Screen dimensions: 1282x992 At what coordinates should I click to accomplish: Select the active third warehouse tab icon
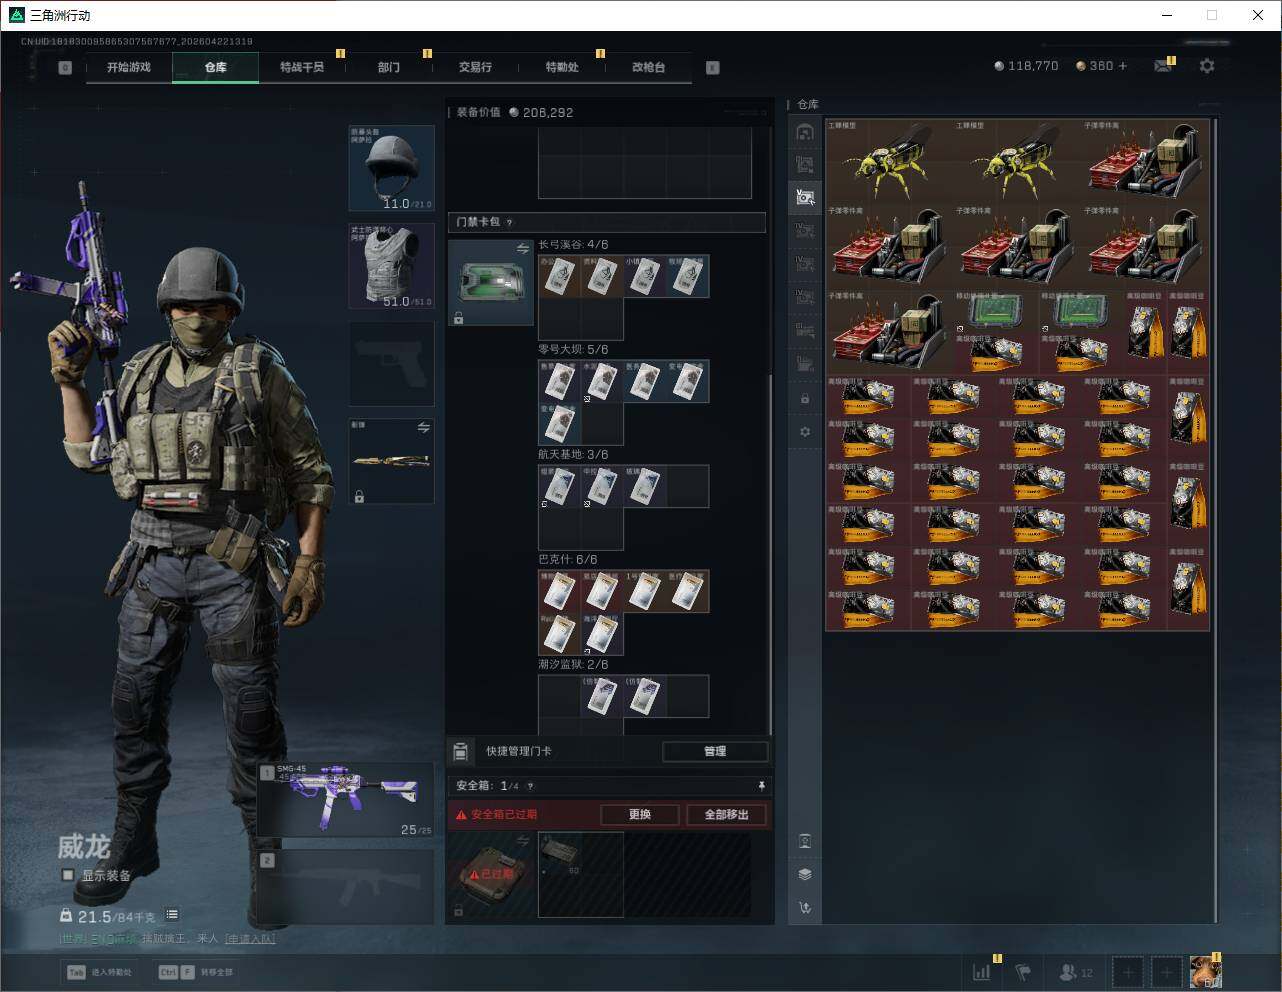pos(805,197)
